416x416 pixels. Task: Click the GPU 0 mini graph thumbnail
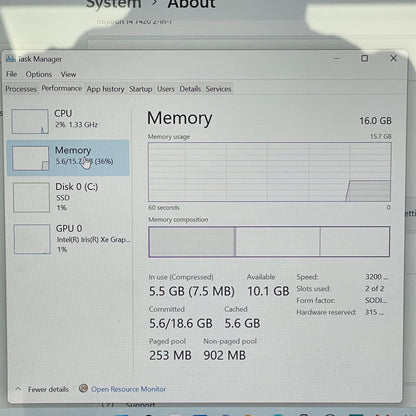pyautogui.click(x=32, y=239)
